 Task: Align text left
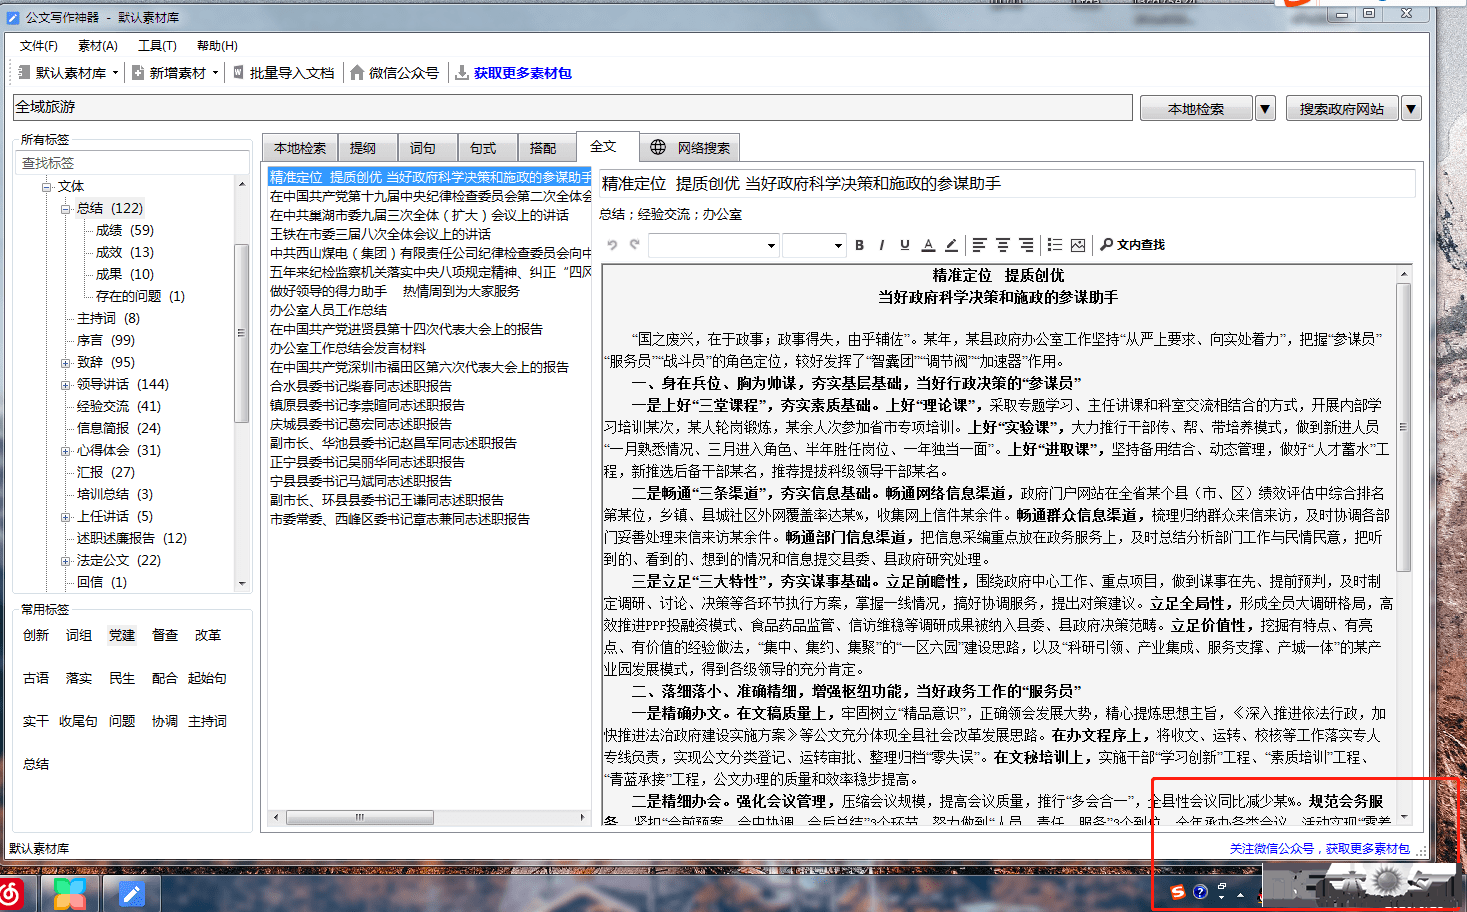tap(979, 245)
